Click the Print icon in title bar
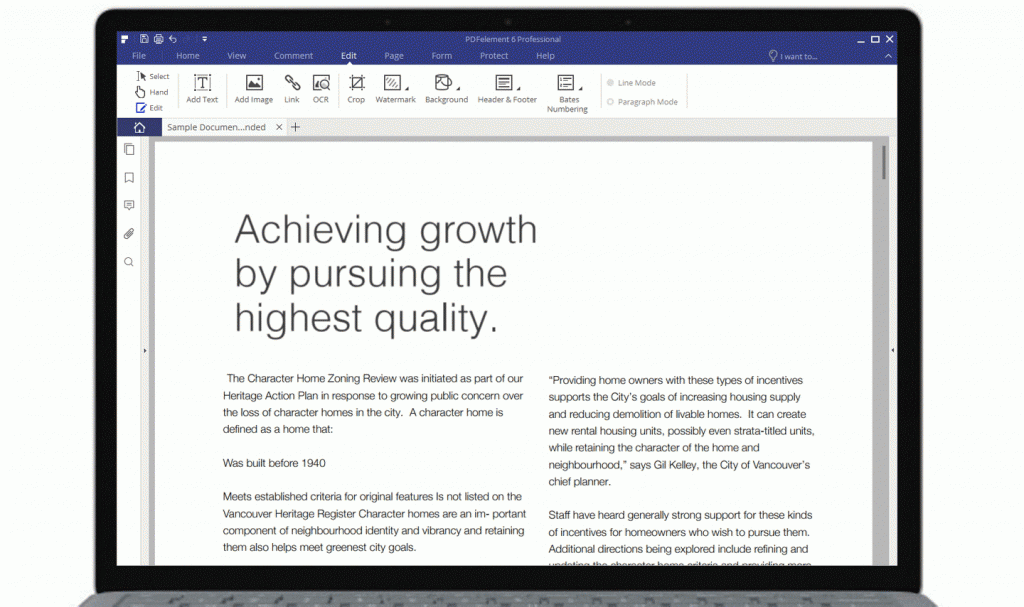 (x=159, y=39)
